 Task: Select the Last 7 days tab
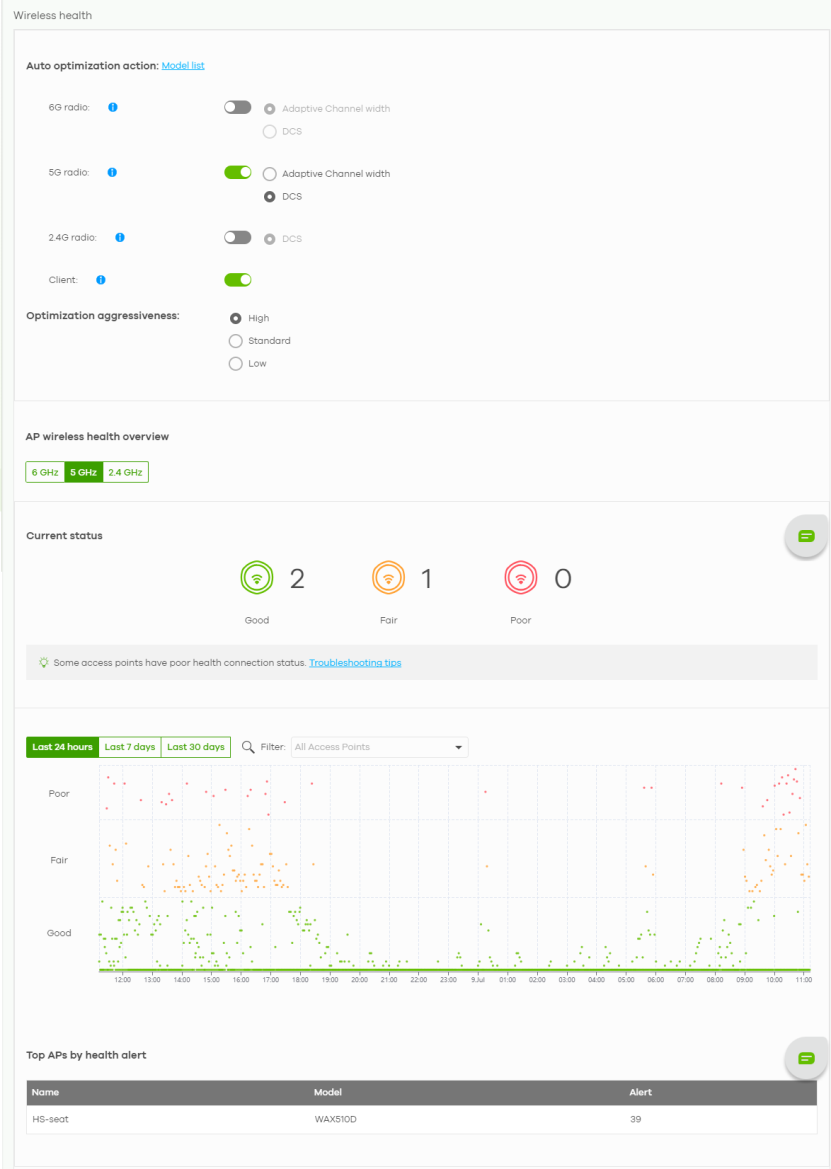(x=130, y=747)
